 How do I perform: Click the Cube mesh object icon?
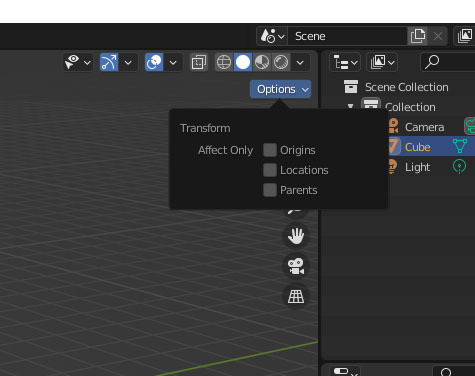click(394, 146)
